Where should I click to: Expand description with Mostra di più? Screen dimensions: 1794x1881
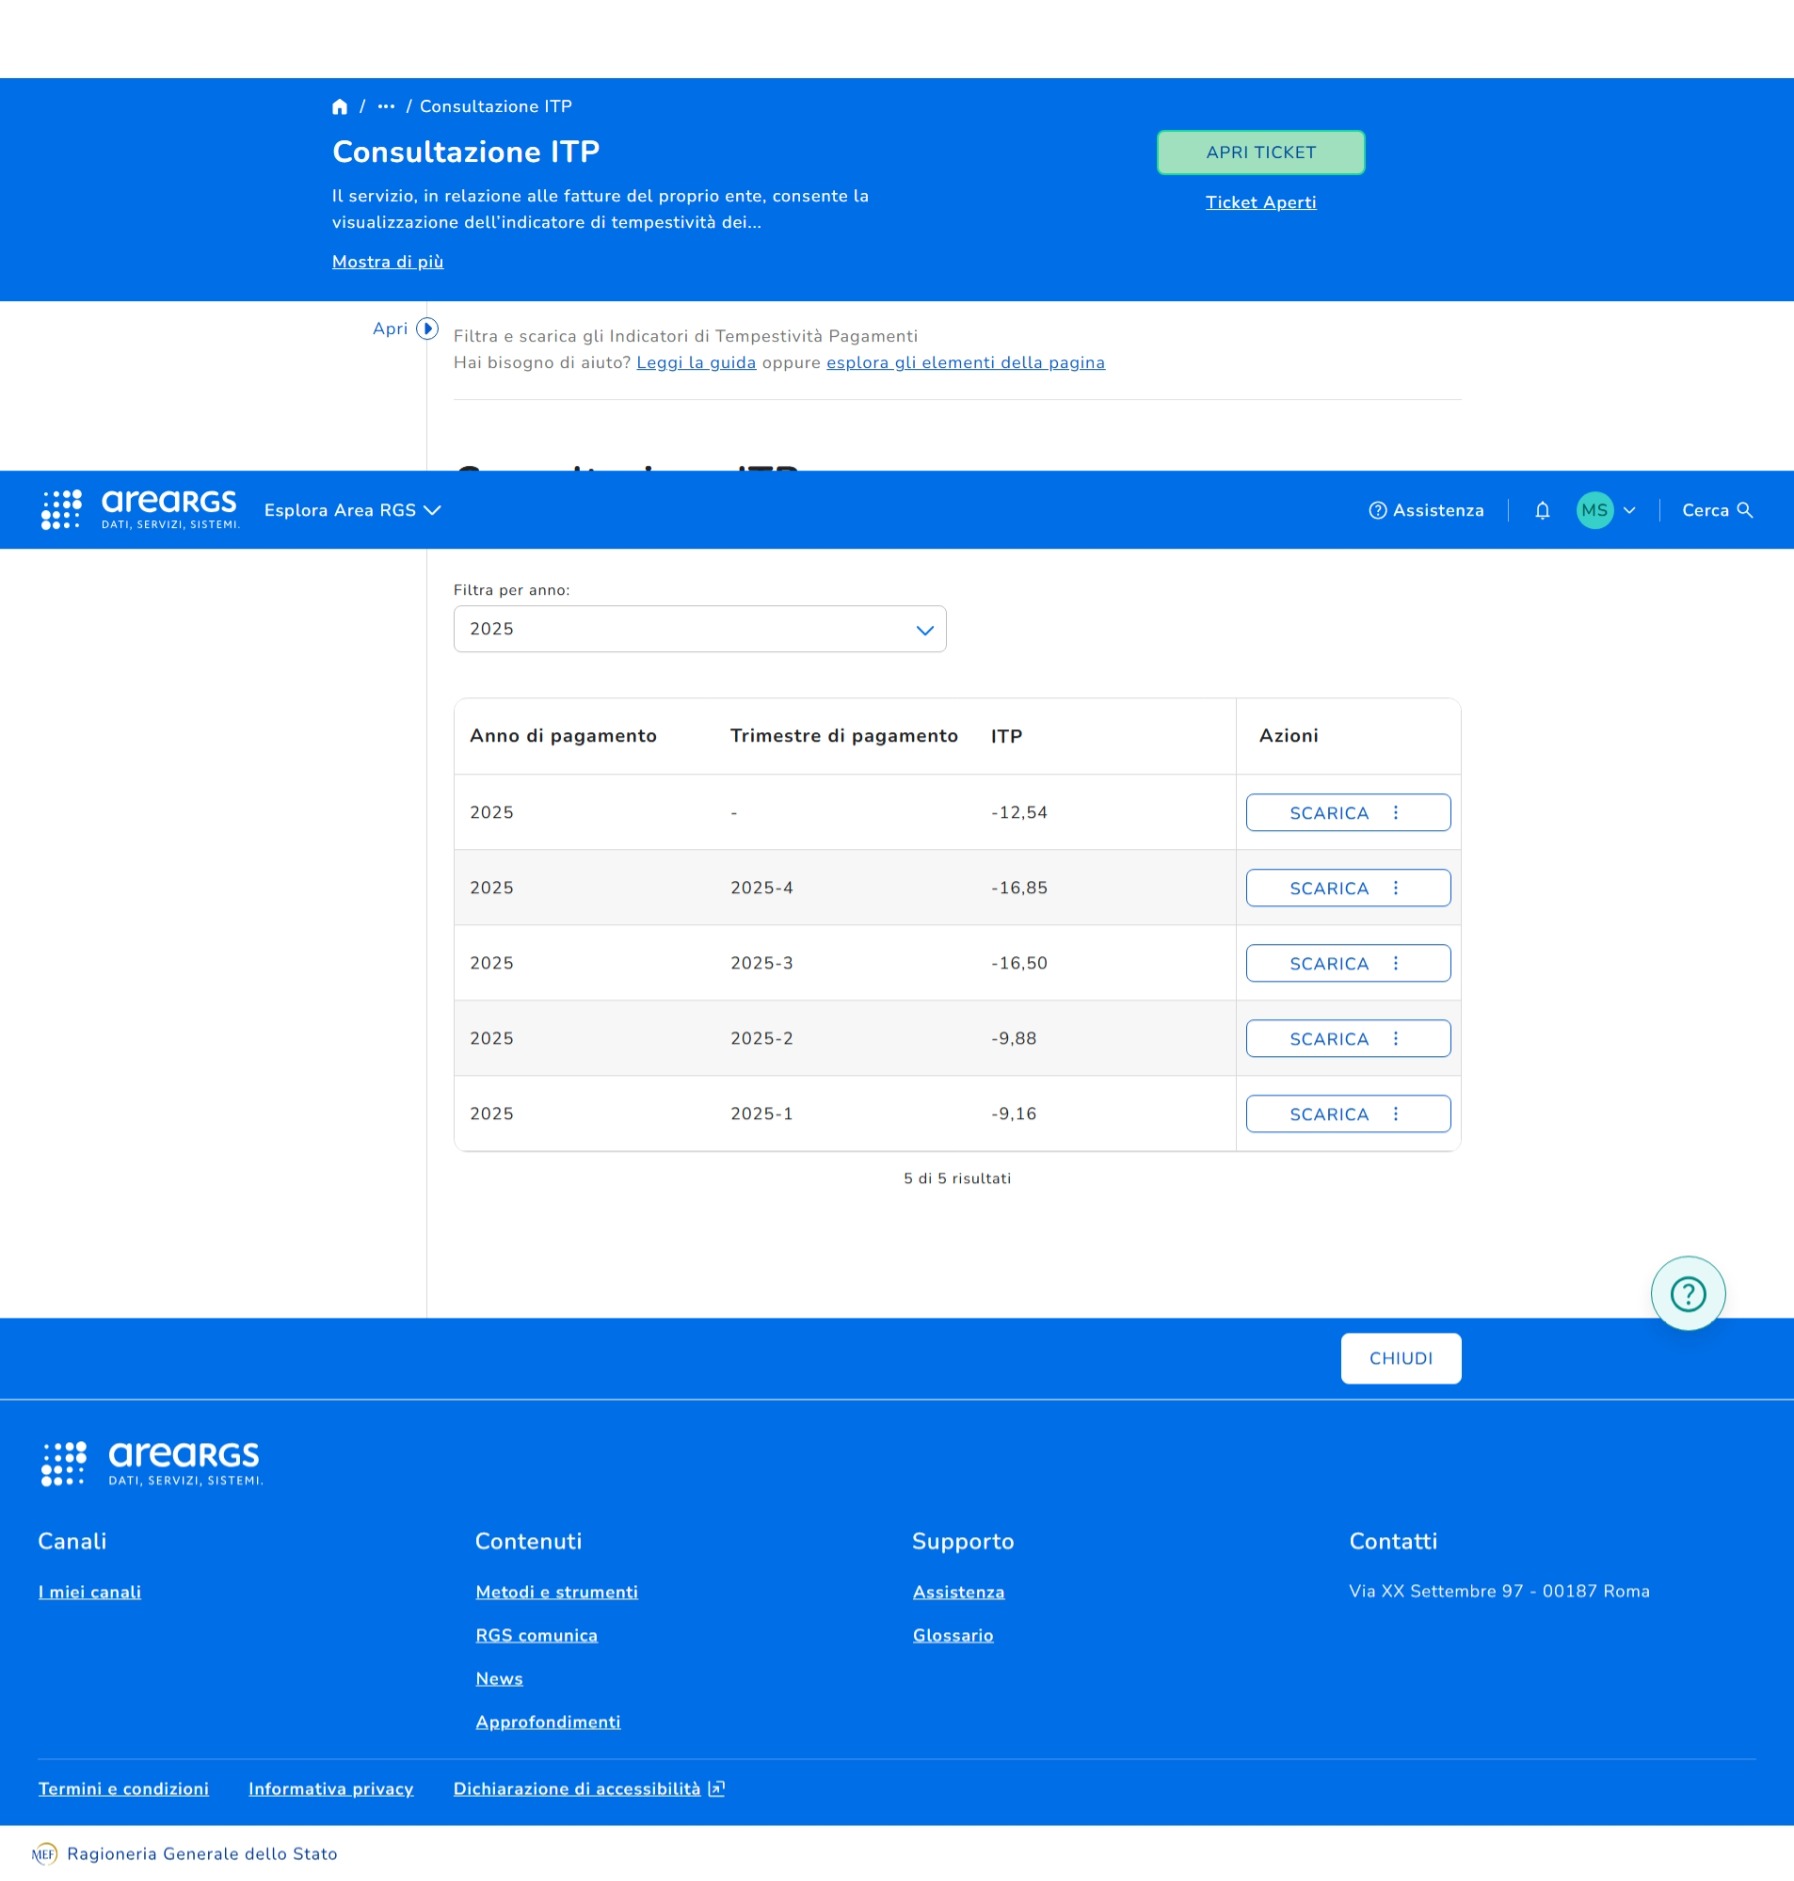pyautogui.click(x=387, y=262)
